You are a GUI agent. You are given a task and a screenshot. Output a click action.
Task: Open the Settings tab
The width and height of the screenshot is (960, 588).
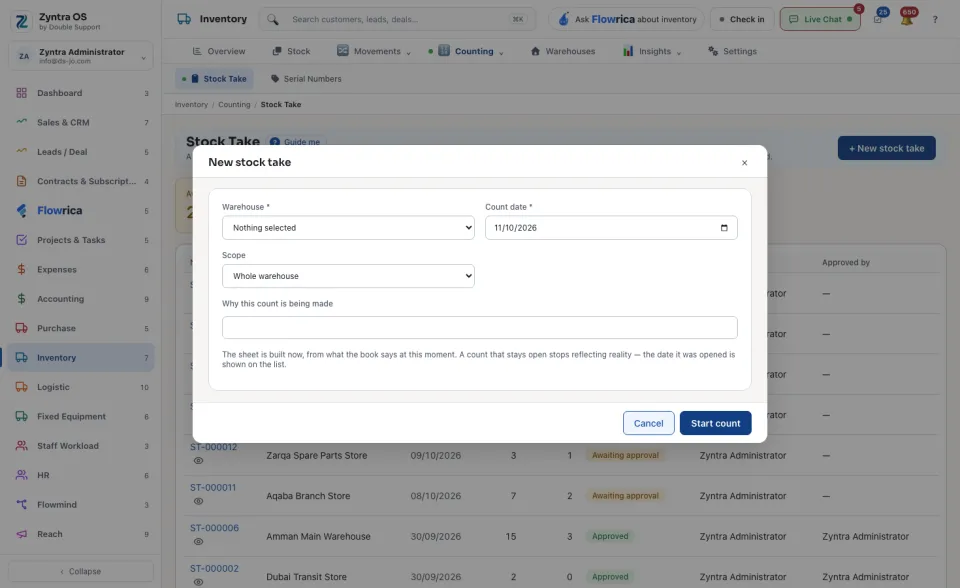(732, 51)
